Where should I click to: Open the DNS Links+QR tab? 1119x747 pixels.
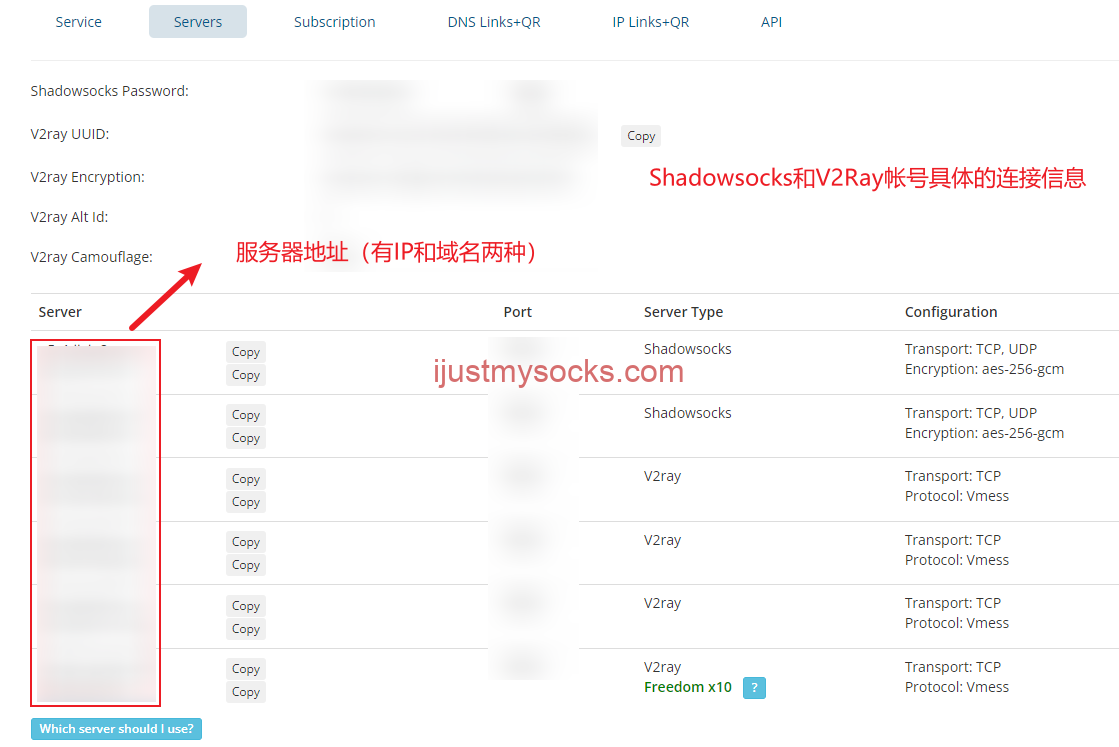494,22
